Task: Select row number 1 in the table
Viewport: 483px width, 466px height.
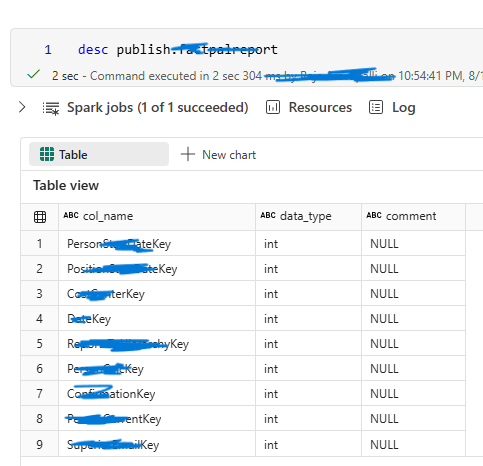Action: [x=39, y=244]
